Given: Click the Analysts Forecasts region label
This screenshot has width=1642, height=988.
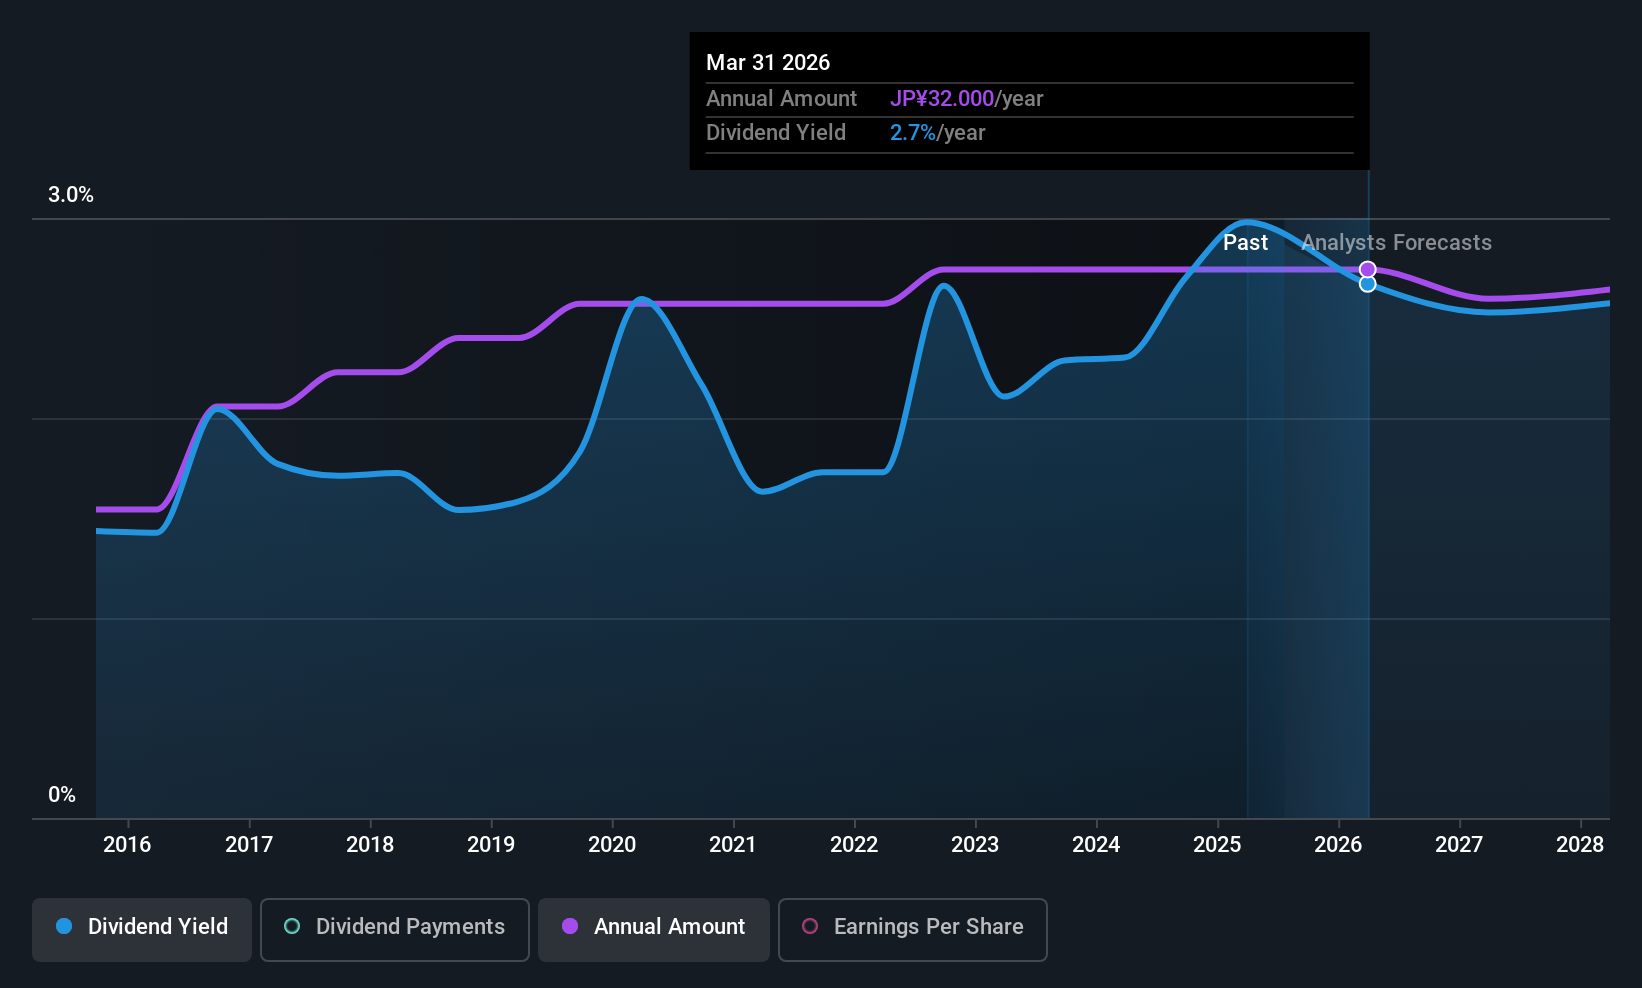Looking at the screenshot, I should tap(1396, 243).
